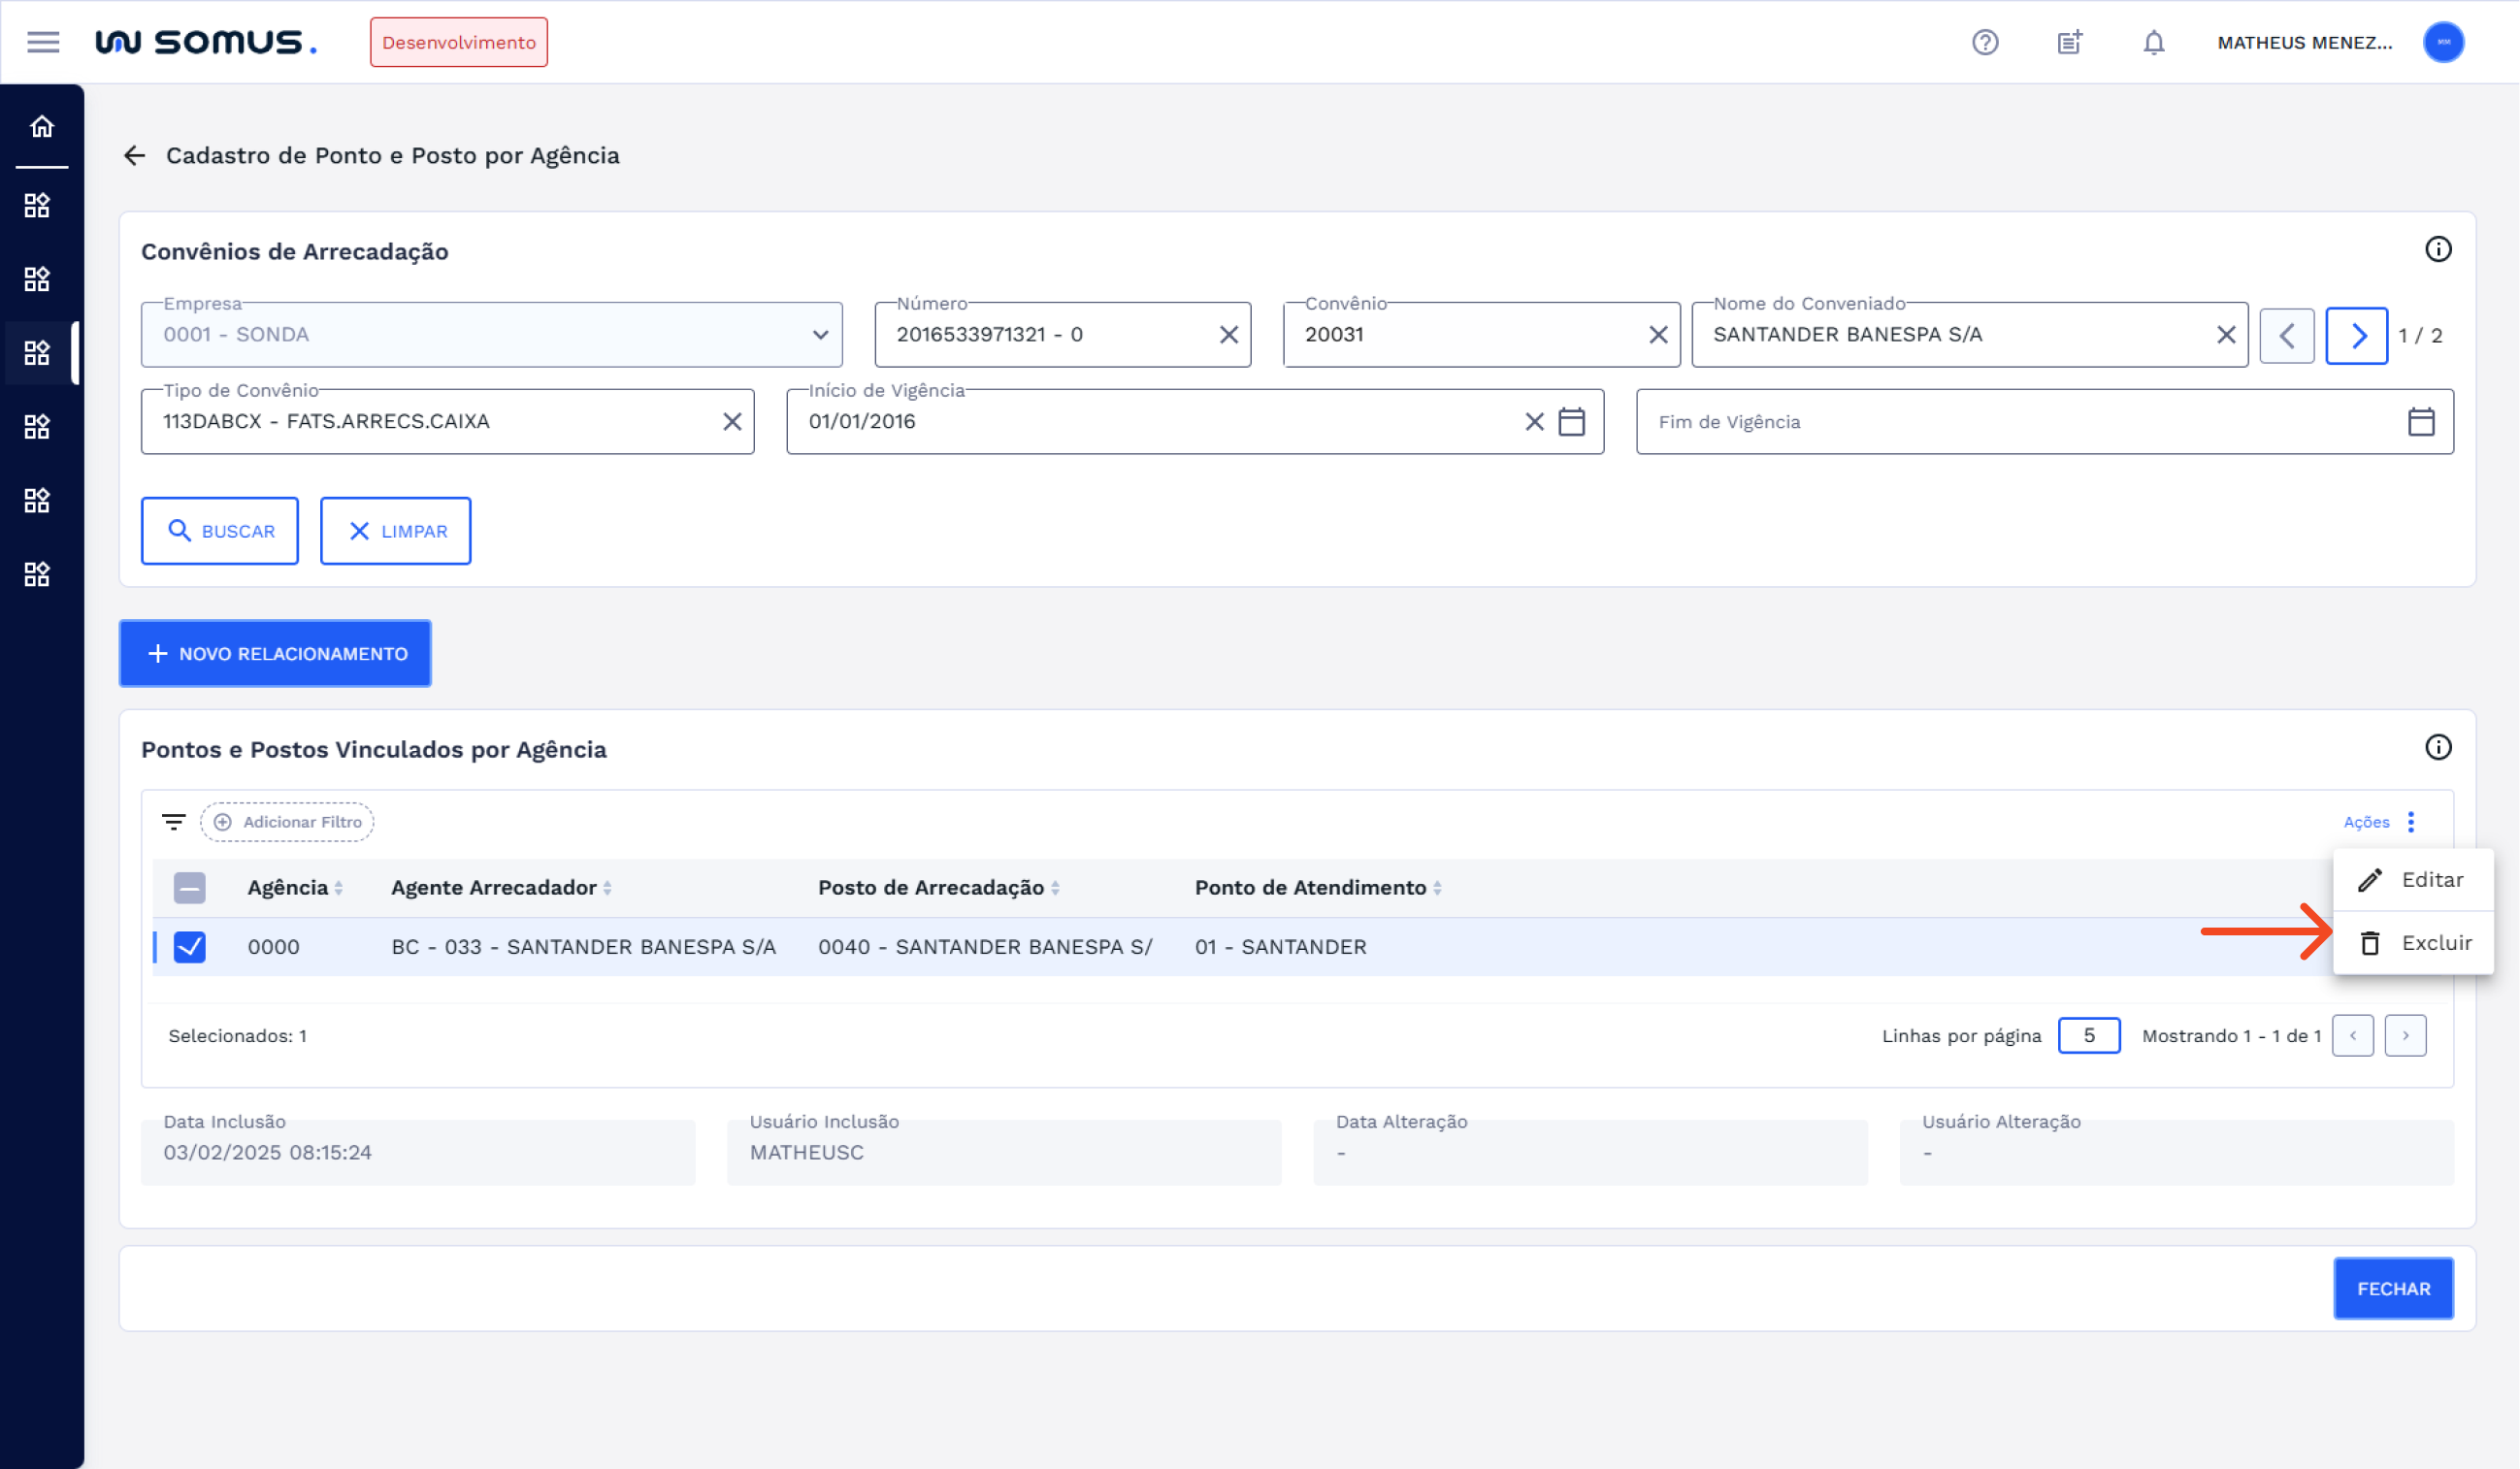This screenshot has width=2520, height=1469.
Task: Choose Excluir from the actions menu
Action: (x=2415, y=943)
